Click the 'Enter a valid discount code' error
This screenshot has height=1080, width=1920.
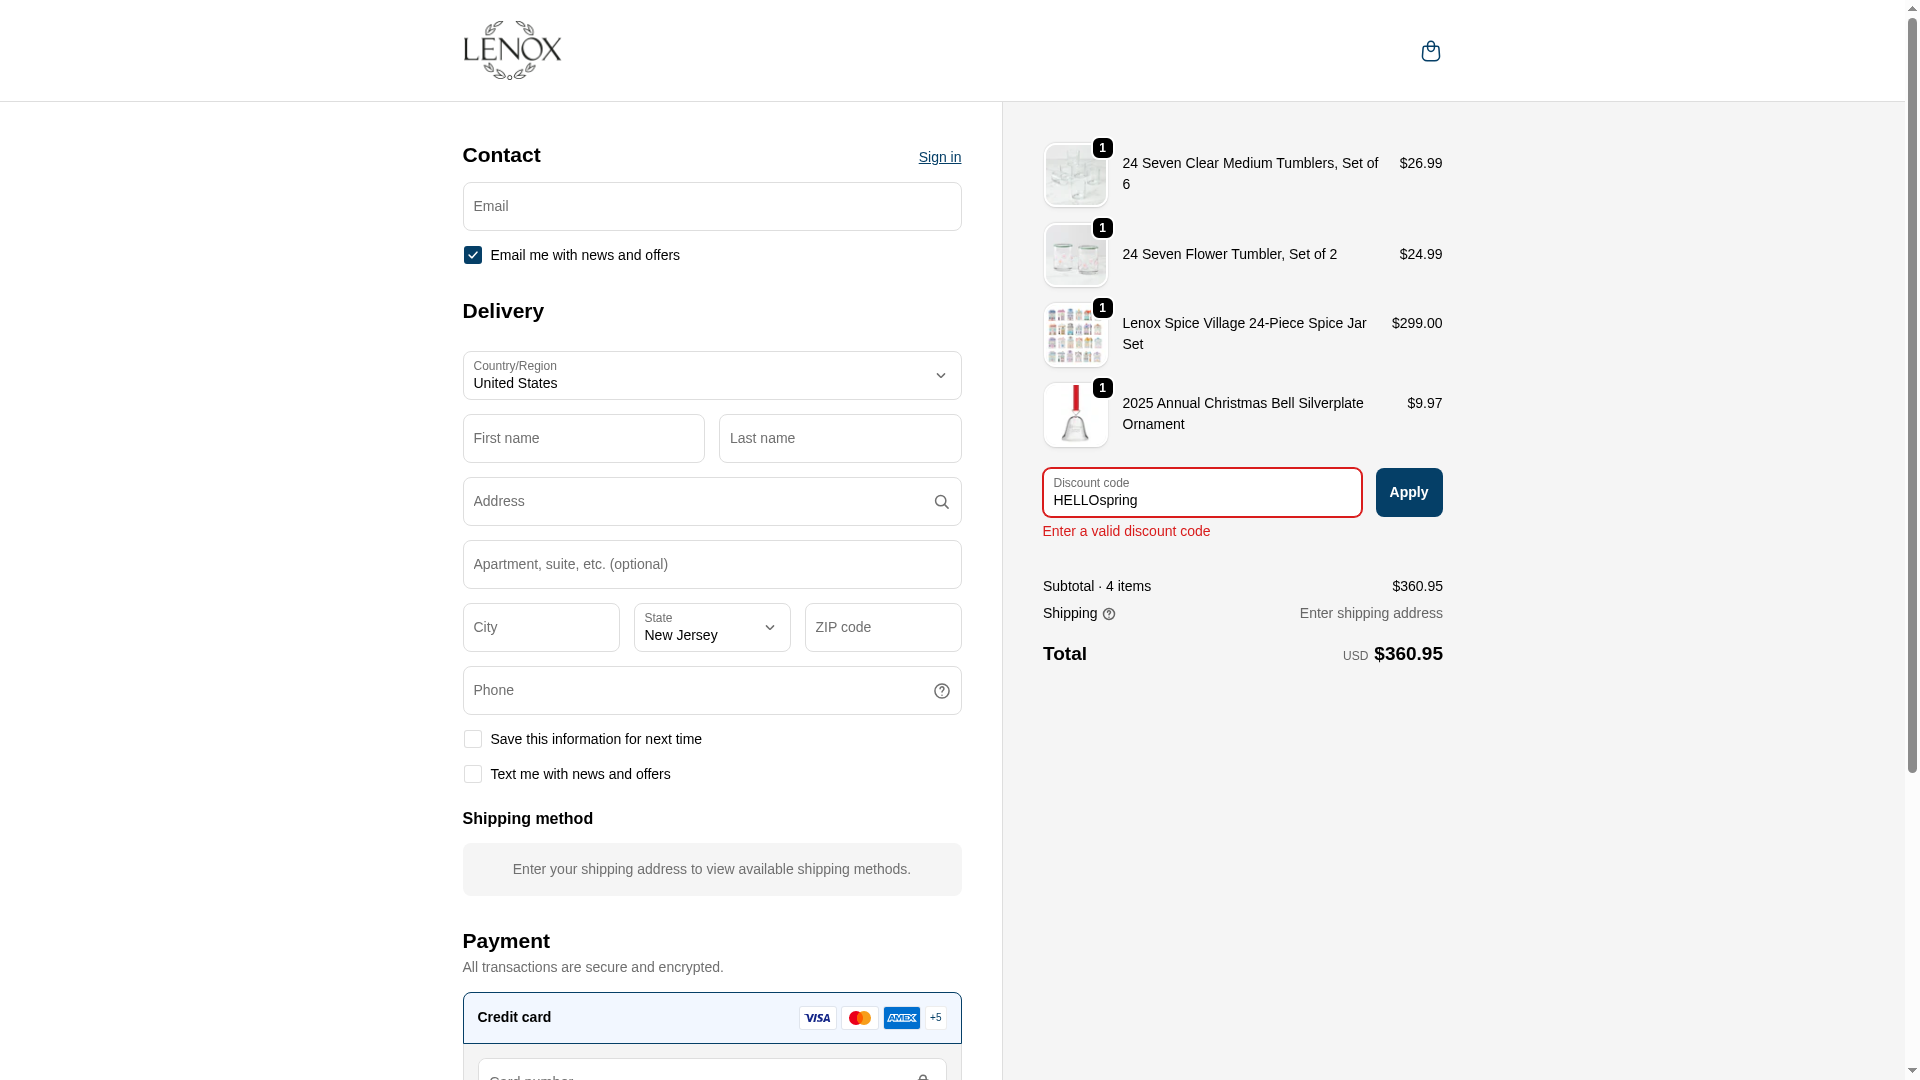pos(1126,531)
